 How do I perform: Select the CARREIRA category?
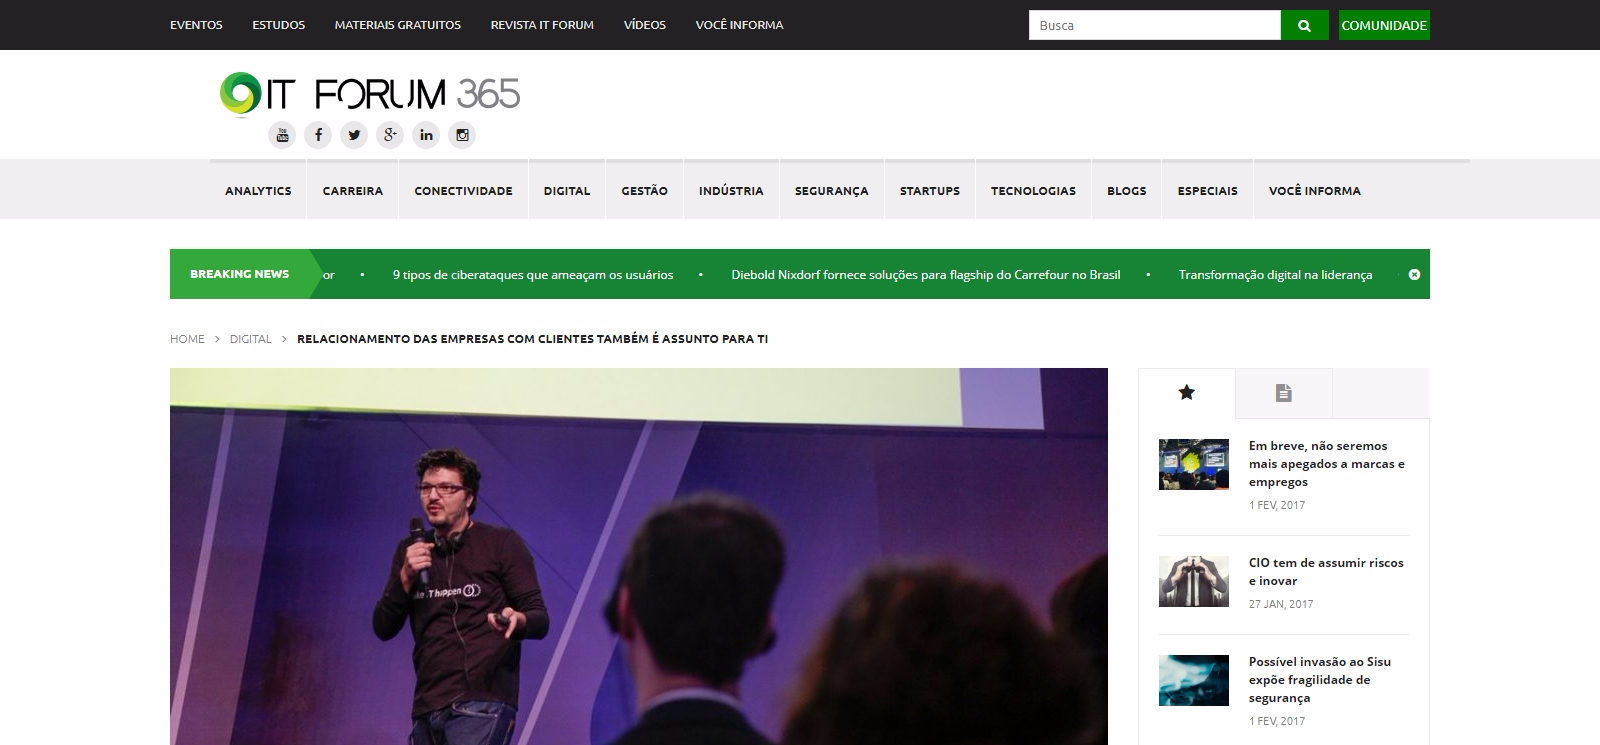pos(353,191)
